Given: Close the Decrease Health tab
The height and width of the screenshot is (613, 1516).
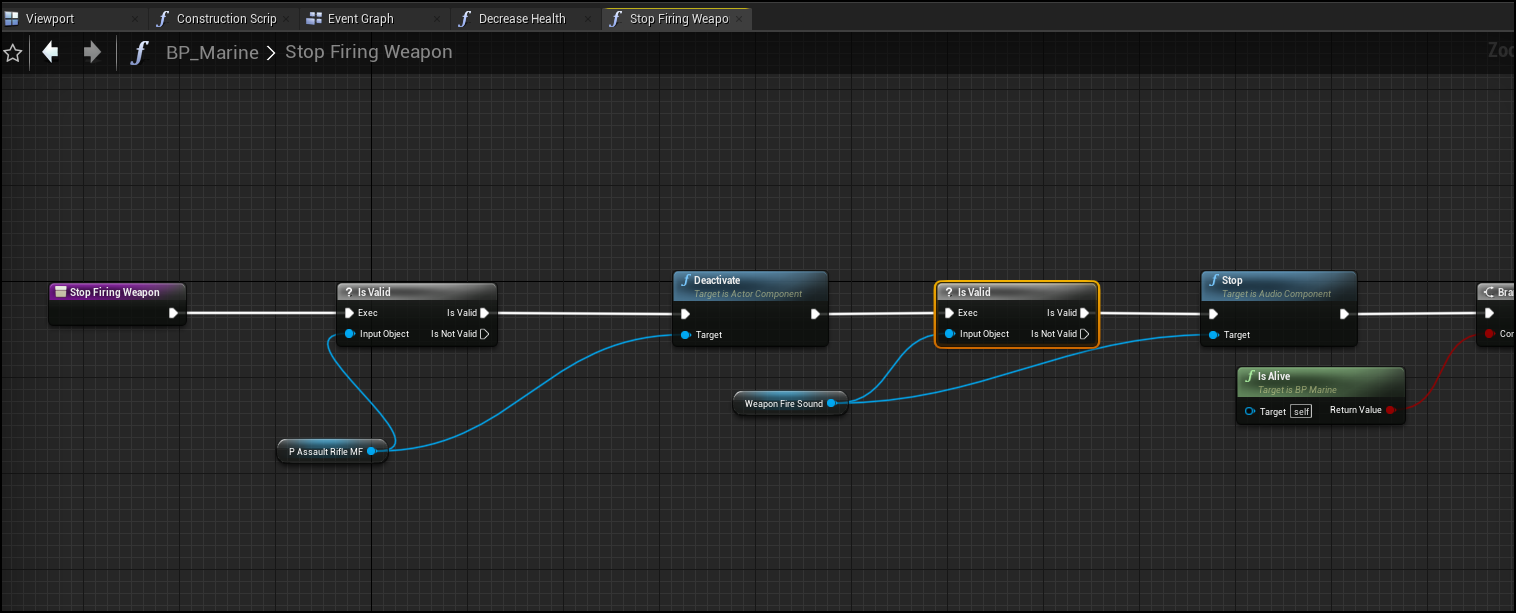Looking at the screenshot, I should pos(588,19).
